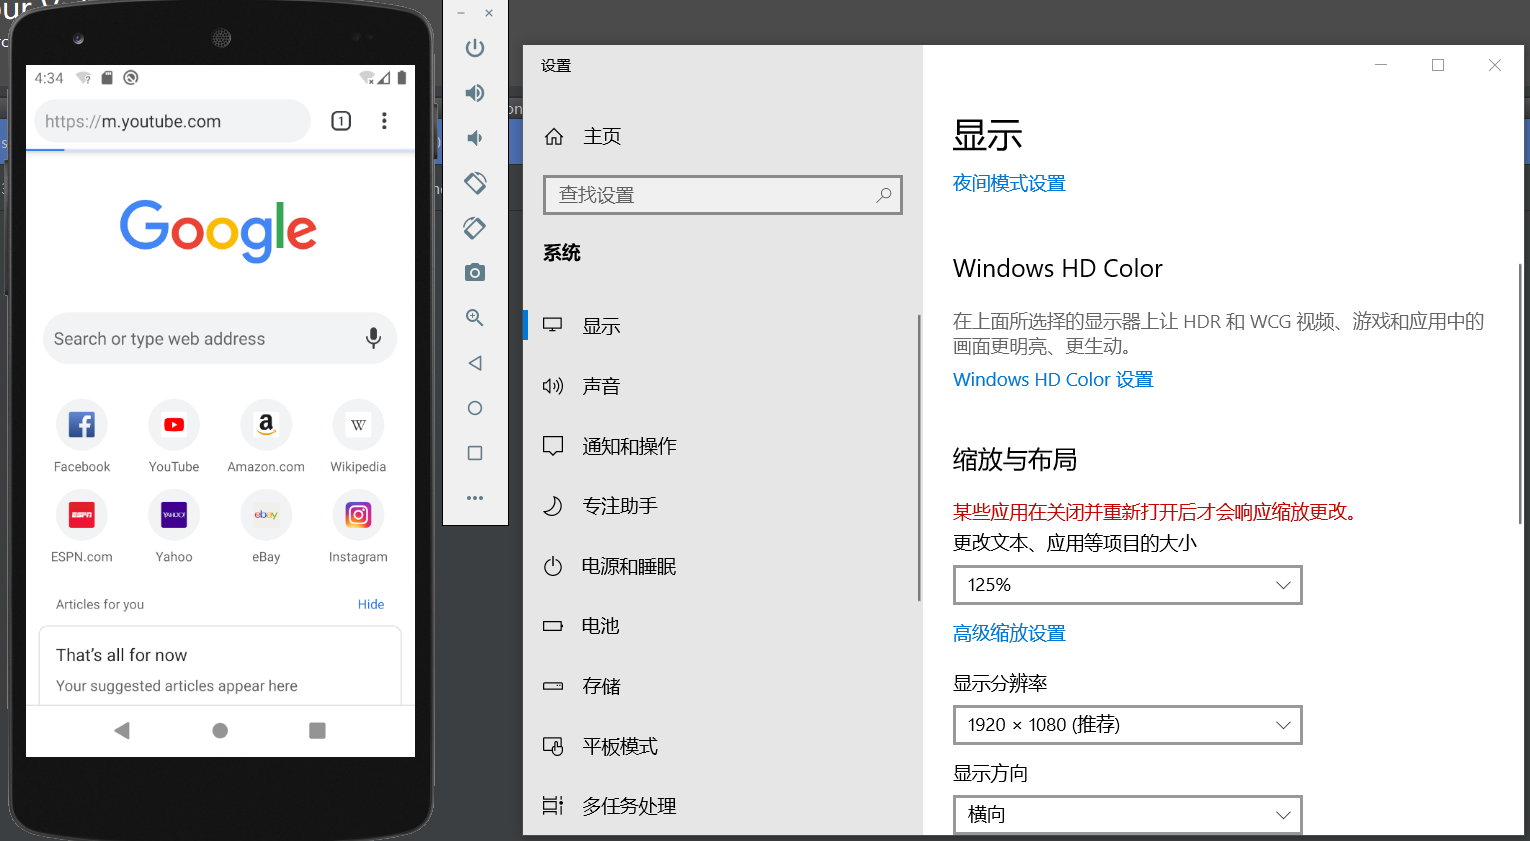Select 专注助手 in settings sidebar
This screenshot has height=841, width=1530.
pyautogui.click(x=722, y=506)
